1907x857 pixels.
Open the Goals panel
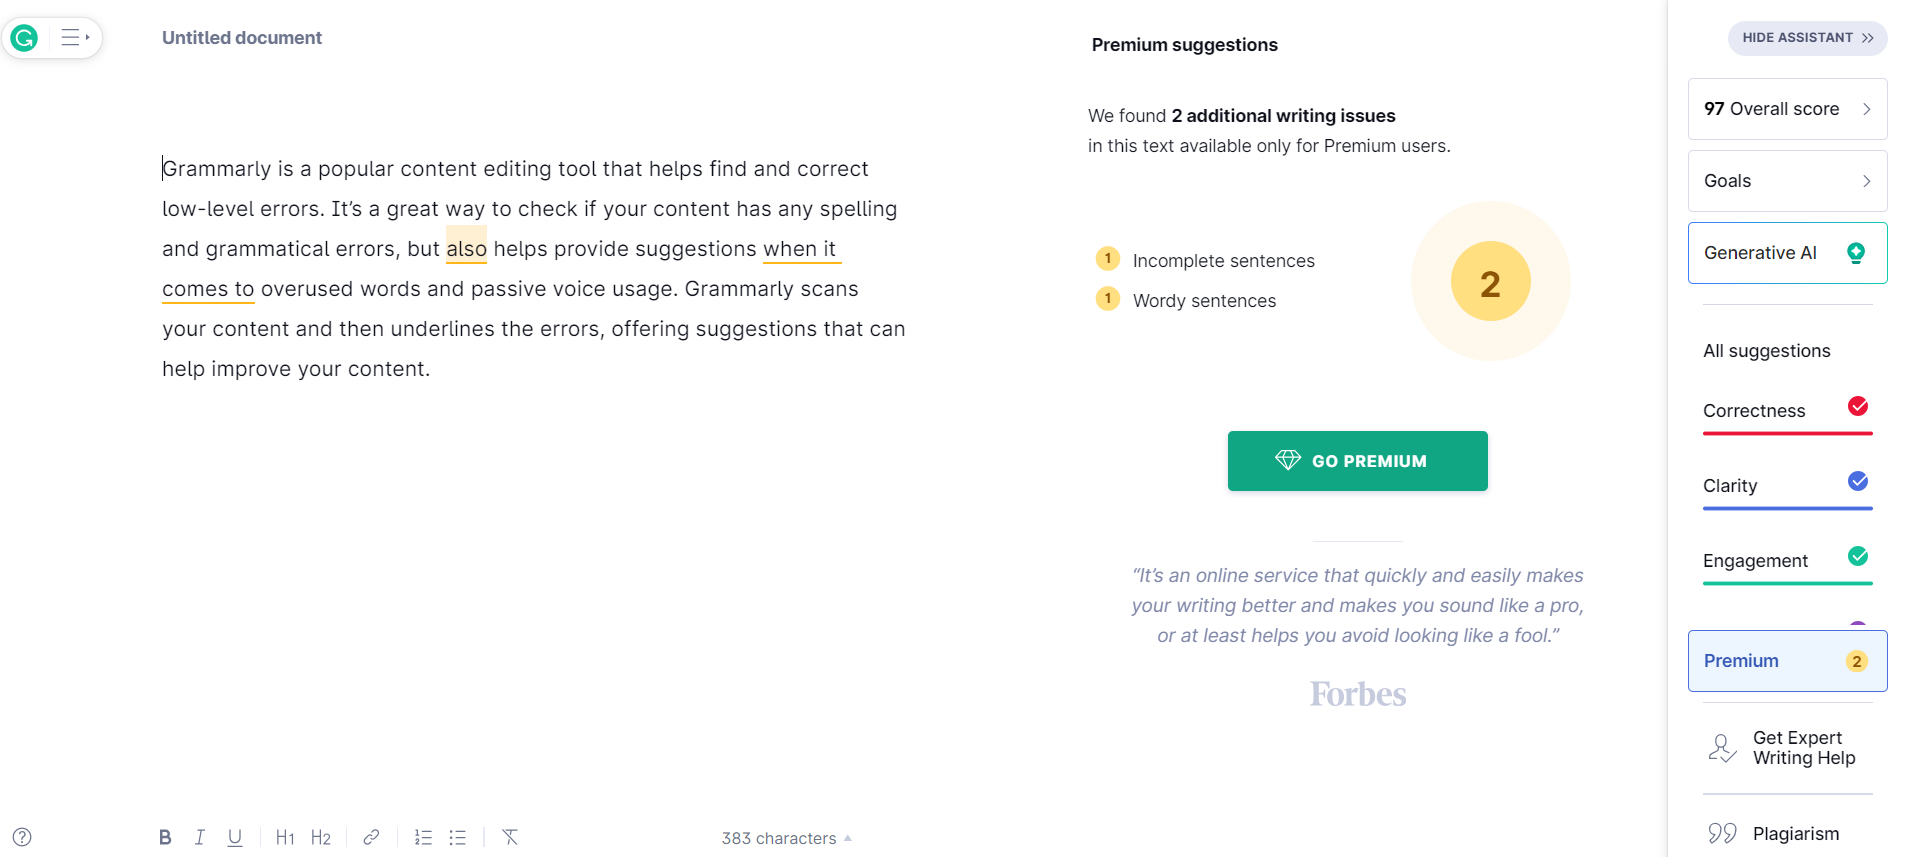click(1787, 181)
